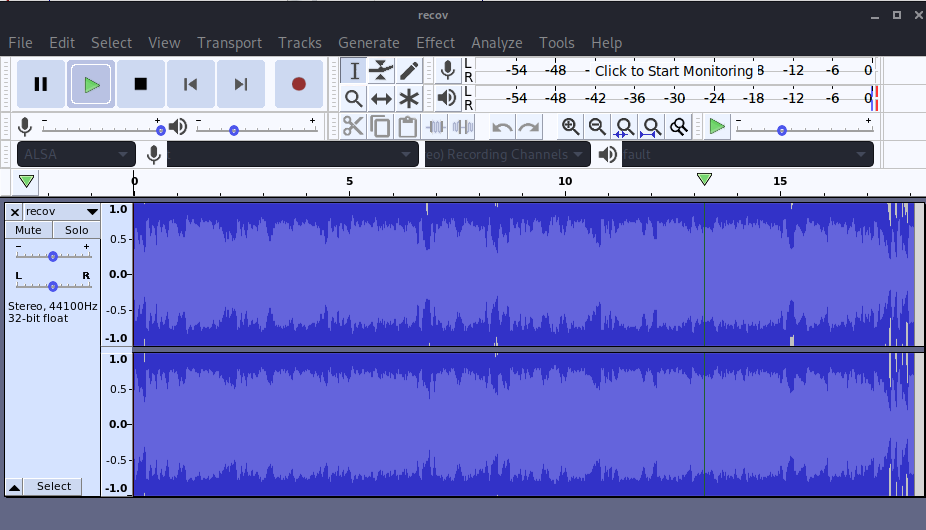The height and width of the screenshot is (530, 926).
Task: Click to Start Monitoring on recording meter
Action: click(673, 71)
